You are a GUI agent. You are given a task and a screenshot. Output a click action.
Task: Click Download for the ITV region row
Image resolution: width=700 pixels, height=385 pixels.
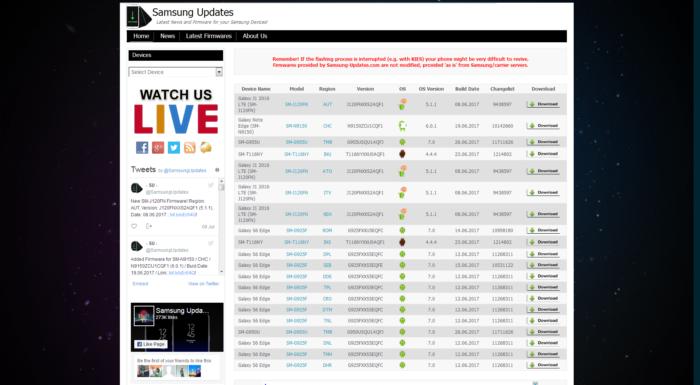pos(543,192)
